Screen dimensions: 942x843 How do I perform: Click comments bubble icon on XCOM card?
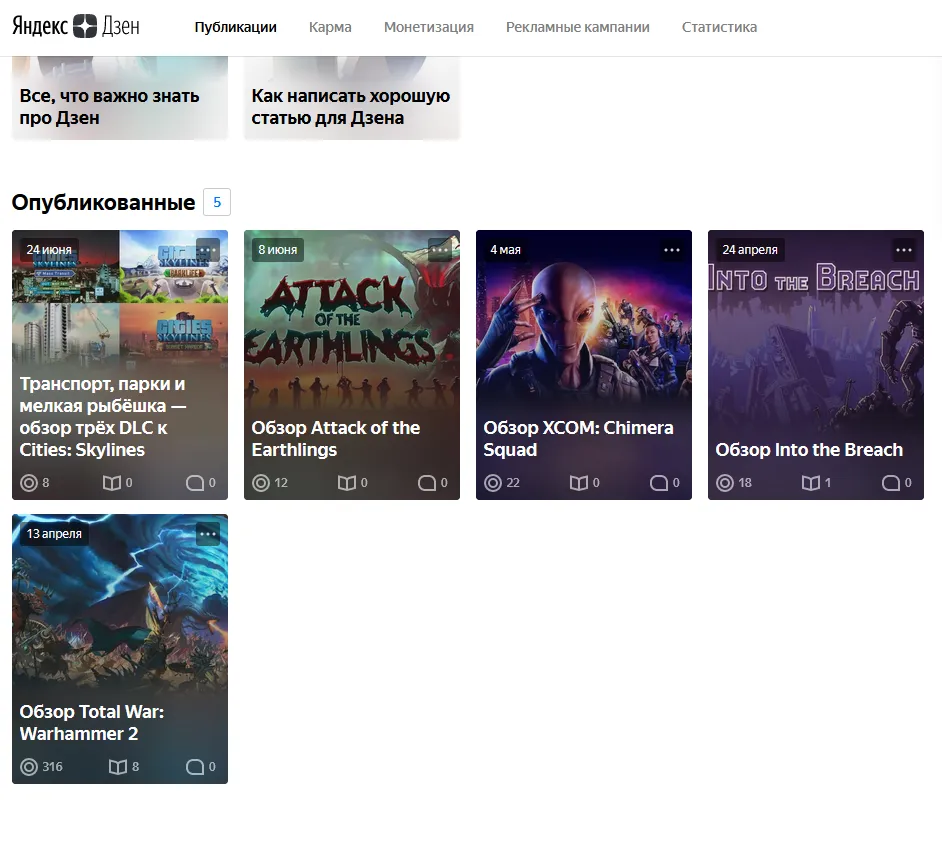pyautogui.click(x=659, y=483)
